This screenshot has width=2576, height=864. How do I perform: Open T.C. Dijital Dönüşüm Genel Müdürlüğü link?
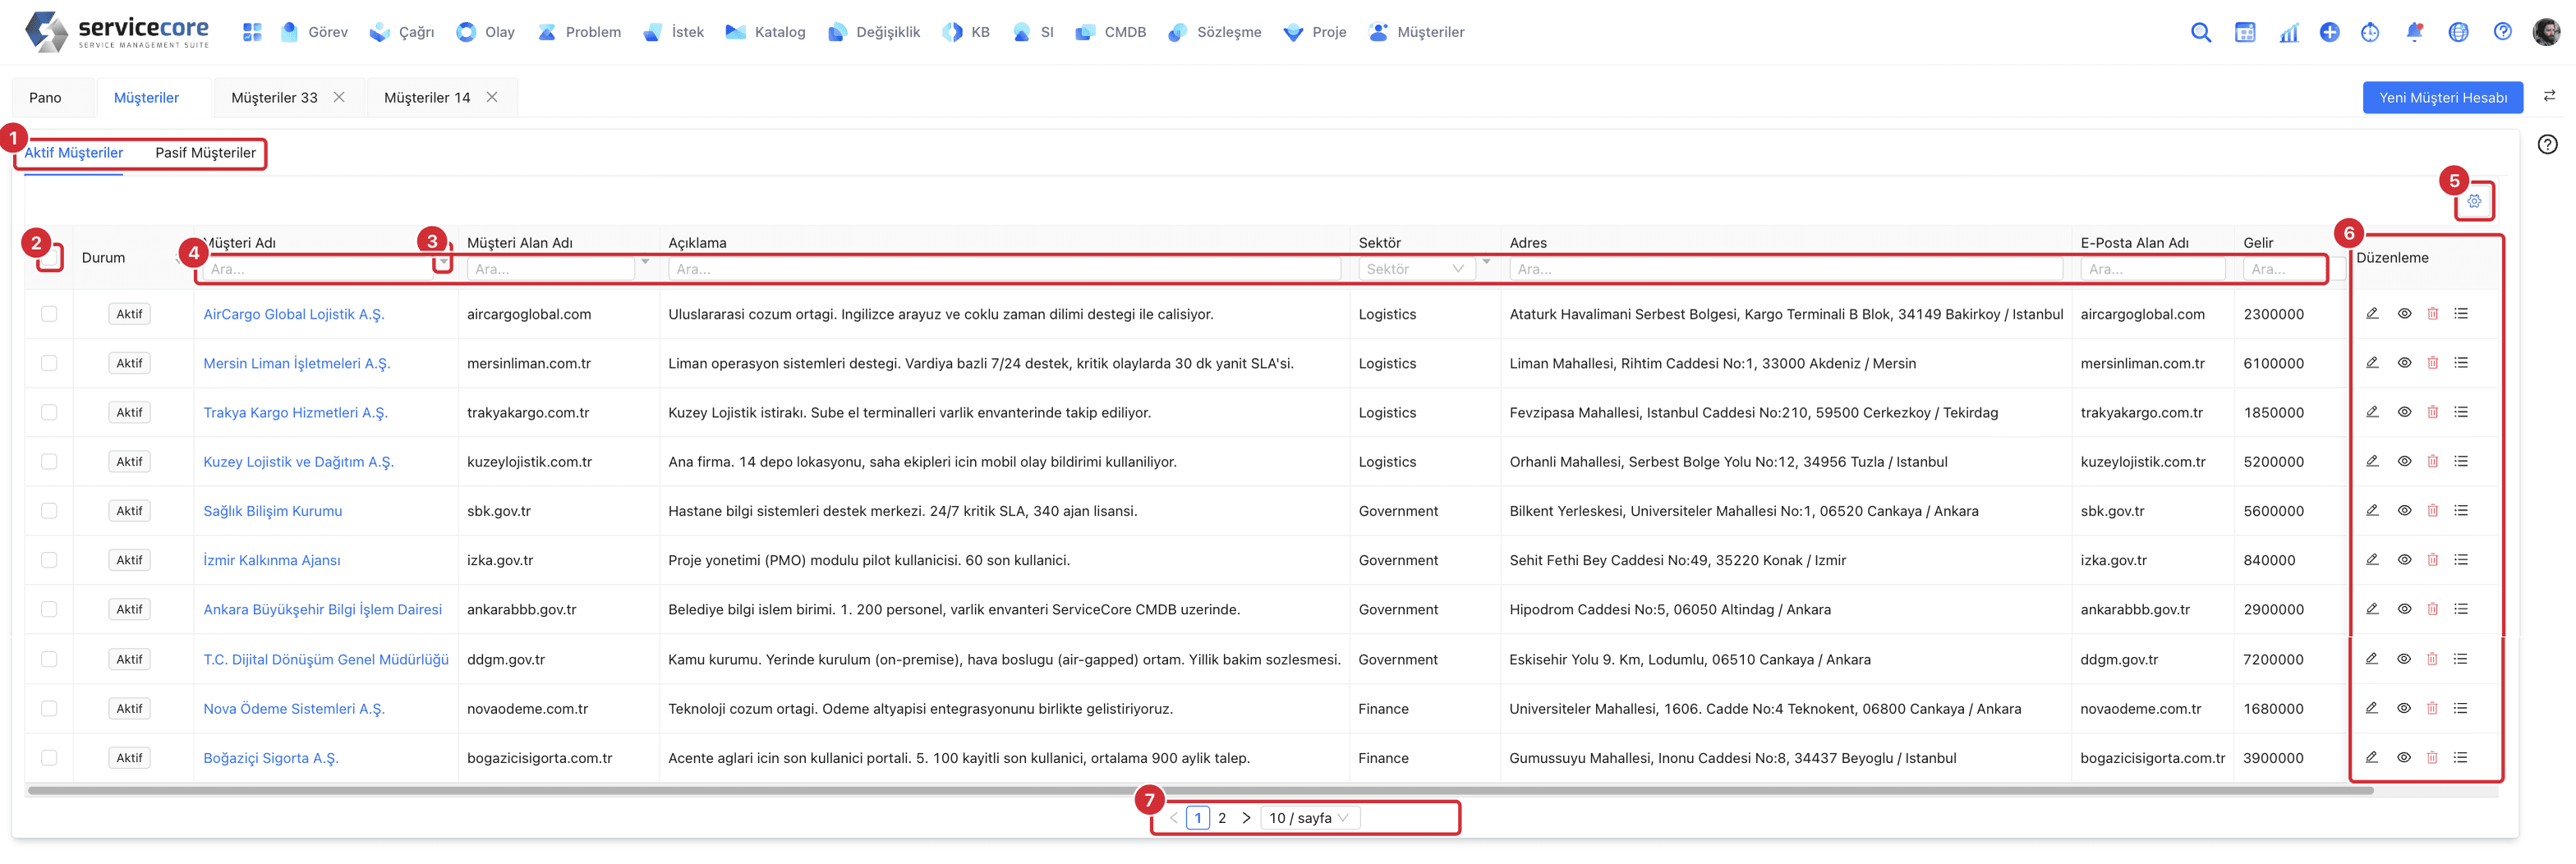click(326, 660)
